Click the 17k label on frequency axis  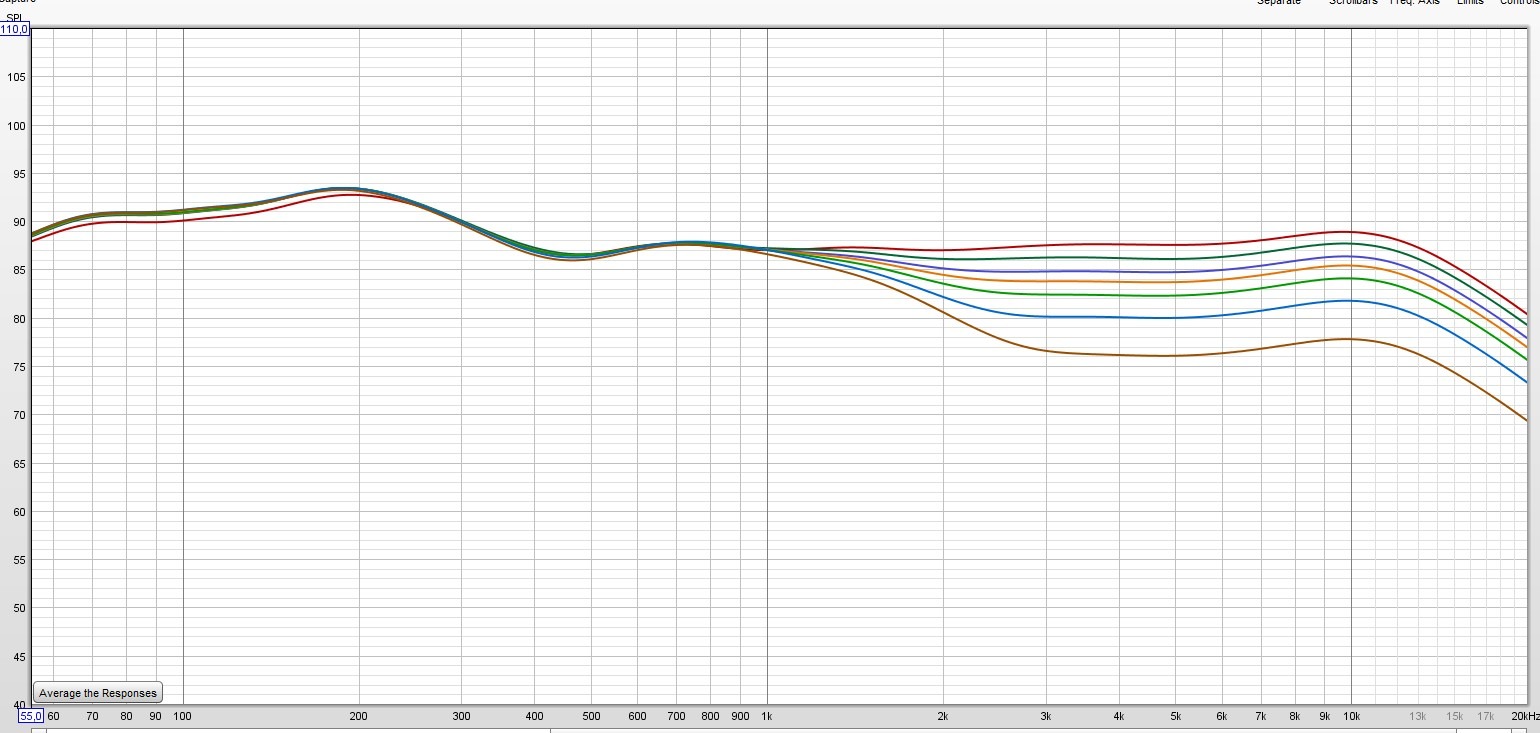point(1485,716)
